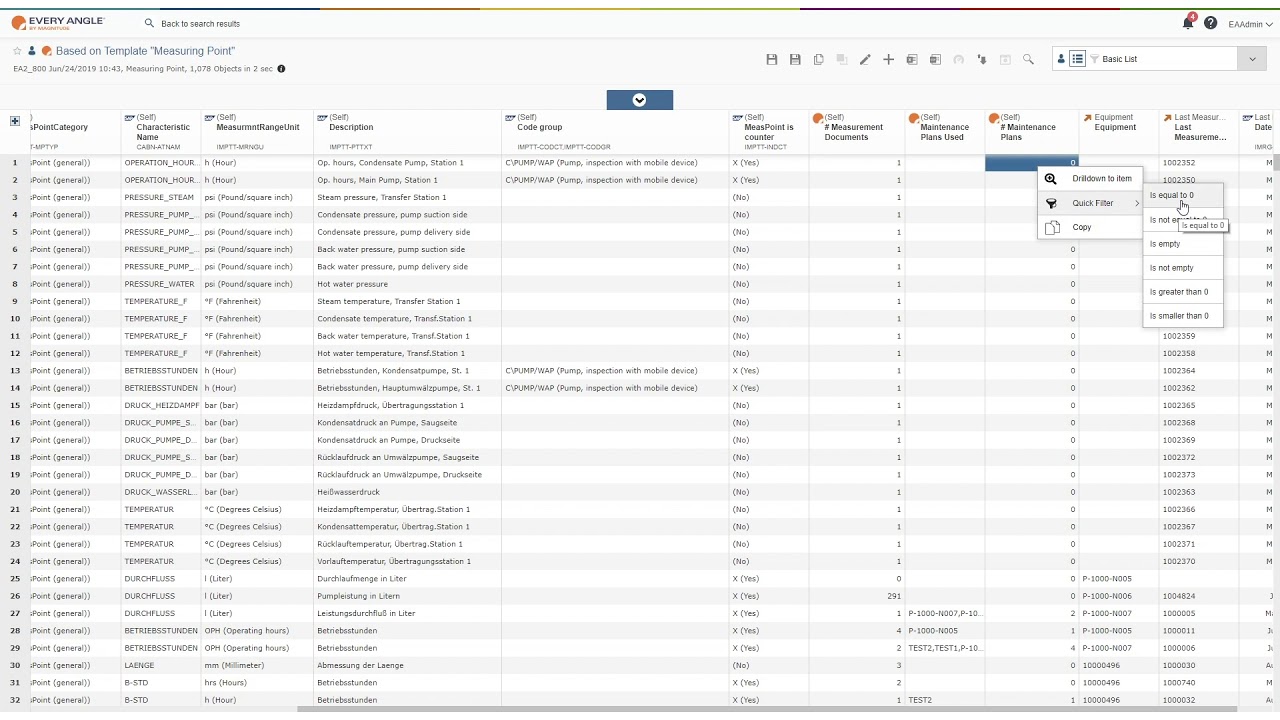The image size is (1280, 720).
Task: Click row number 13
Action: click(15, 370)
